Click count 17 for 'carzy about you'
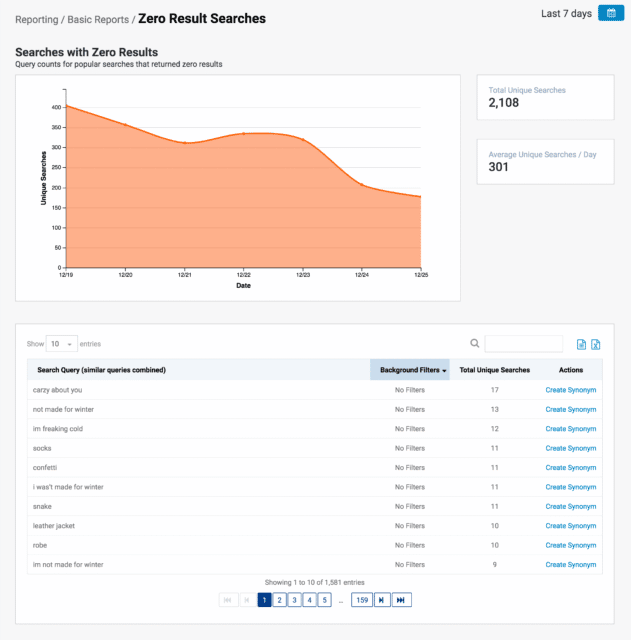631x640 pixels. coord(495,390)
